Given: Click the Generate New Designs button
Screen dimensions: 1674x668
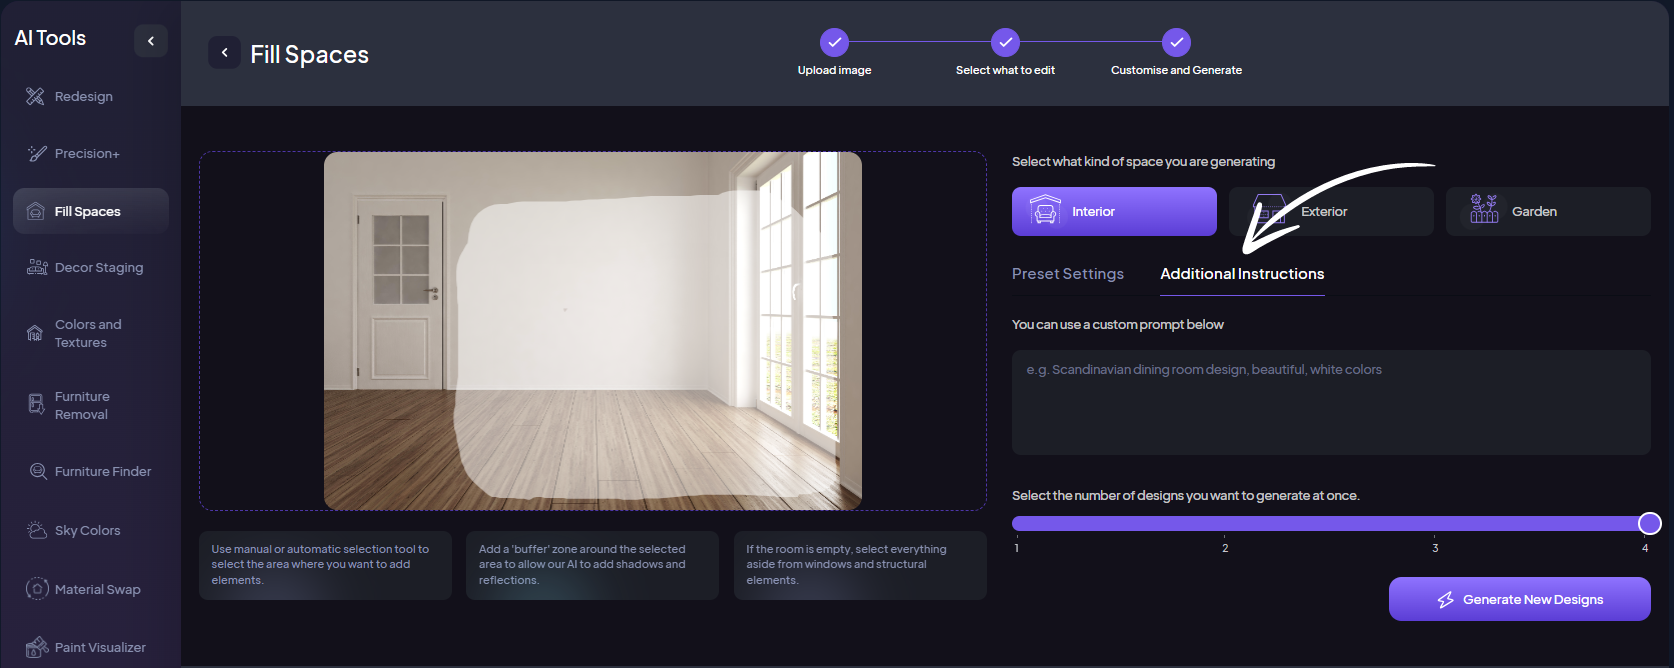Looking at the screenshot, I should point(1519,599).
